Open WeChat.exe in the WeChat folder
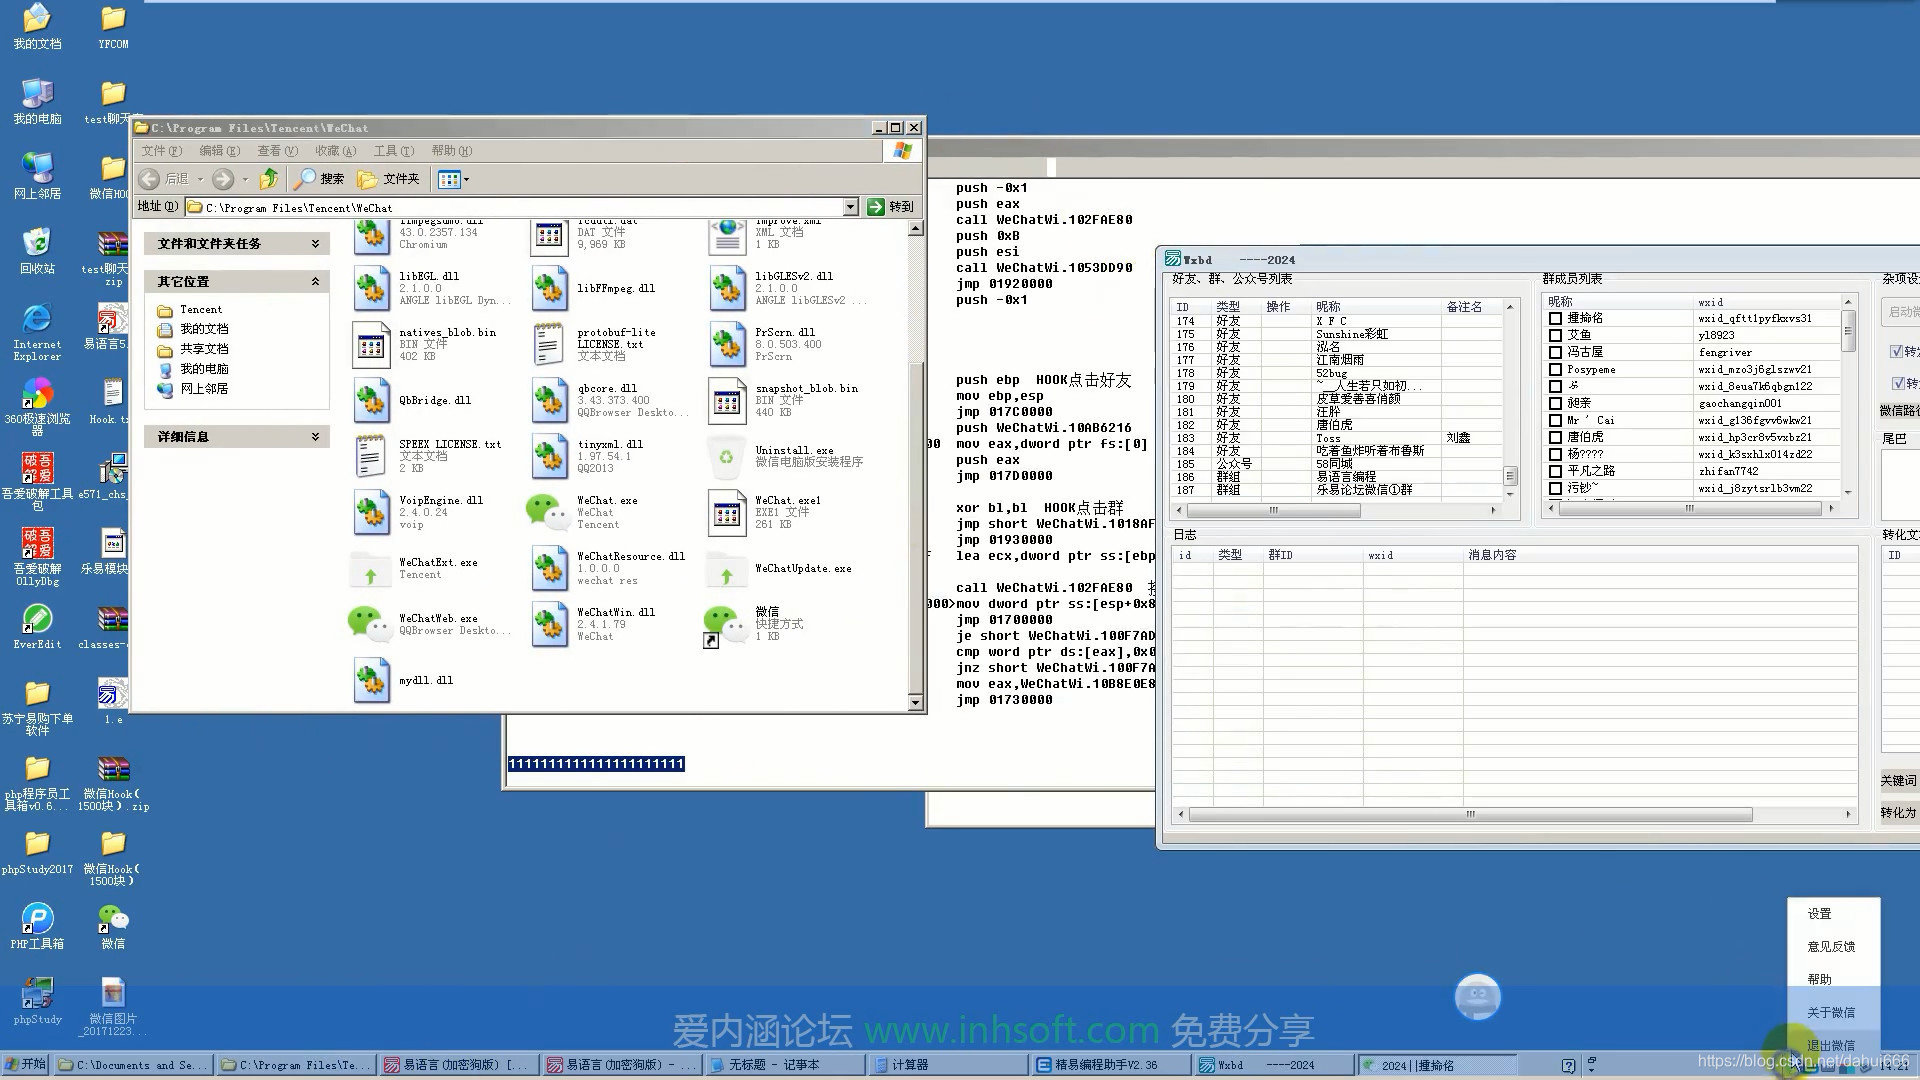This screenshot has height=1080, width=1920. pyautogui.click(x=548, y=511)
